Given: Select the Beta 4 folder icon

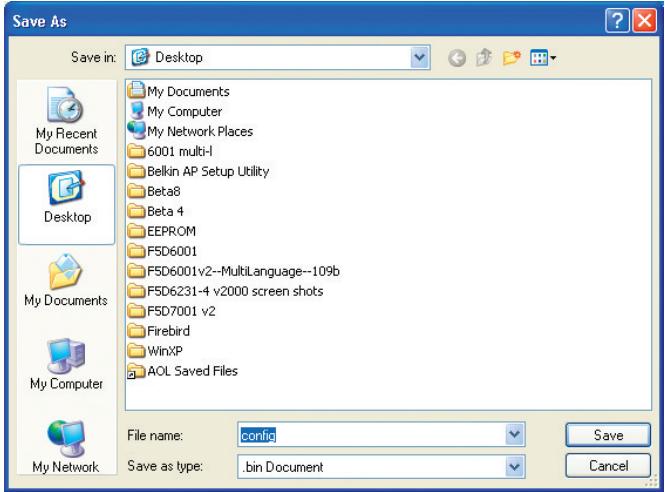Looking at the screenshot, I should (x=137, y=211).
